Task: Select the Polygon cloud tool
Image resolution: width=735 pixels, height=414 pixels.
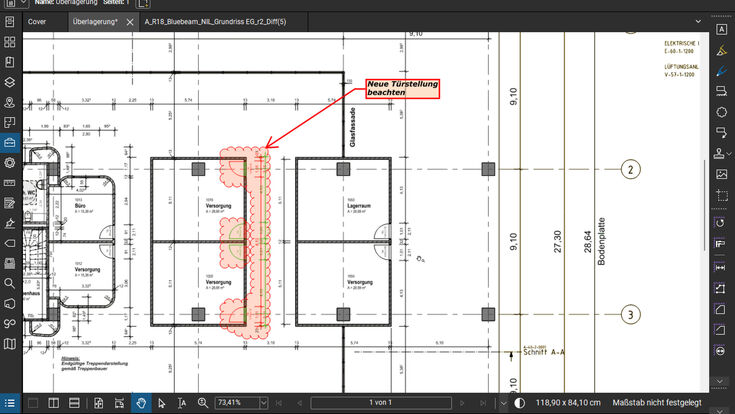Action: pos(721,112)
